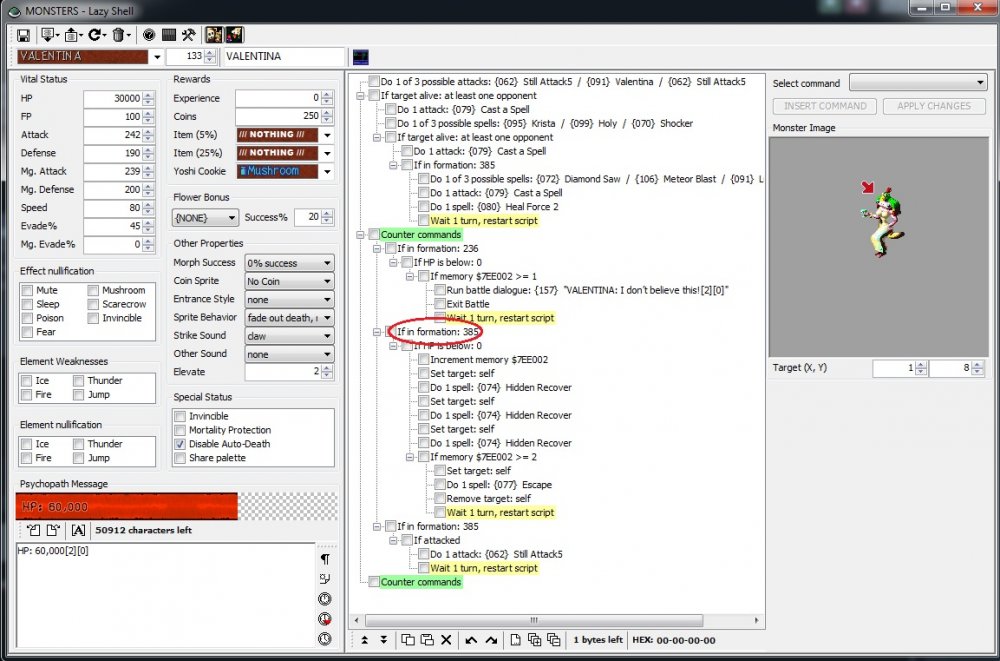Click the APPLY CHANGES button

pyautogui.click(x=934, y=106)
